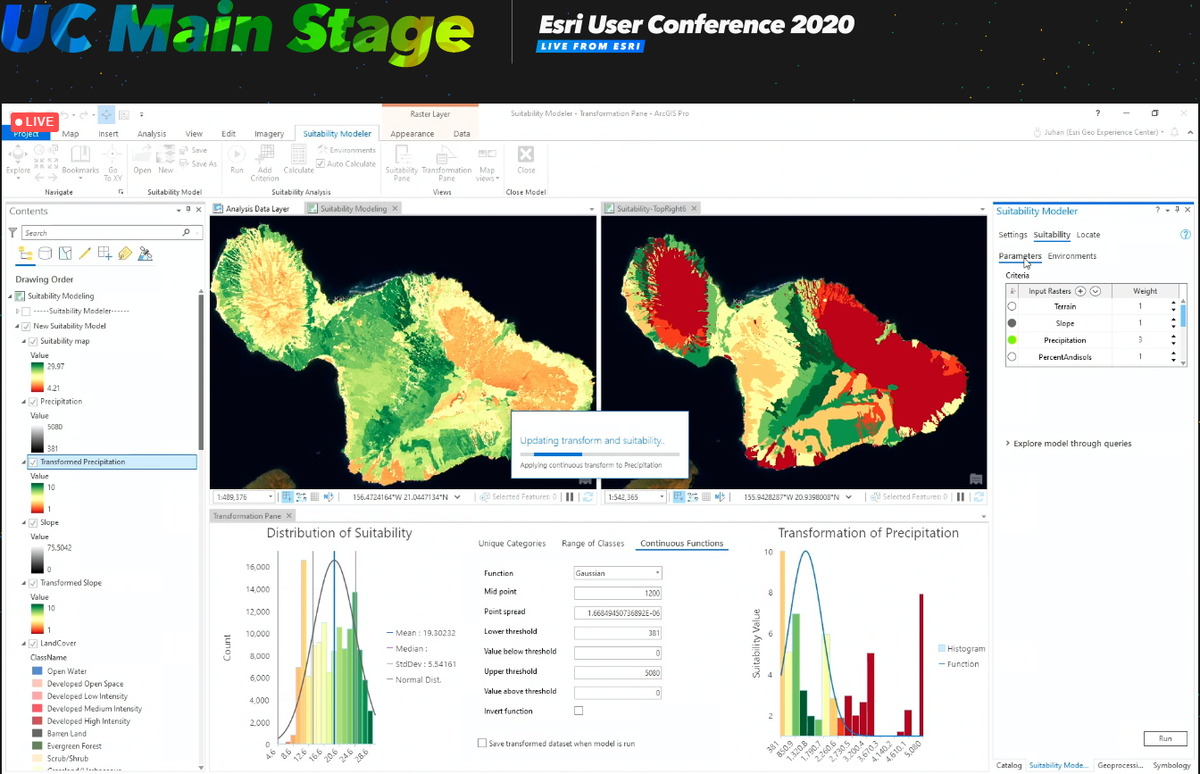Open the Locate tab in Suitability Modeler
1200x774 pixels.
click(1088, 235)
